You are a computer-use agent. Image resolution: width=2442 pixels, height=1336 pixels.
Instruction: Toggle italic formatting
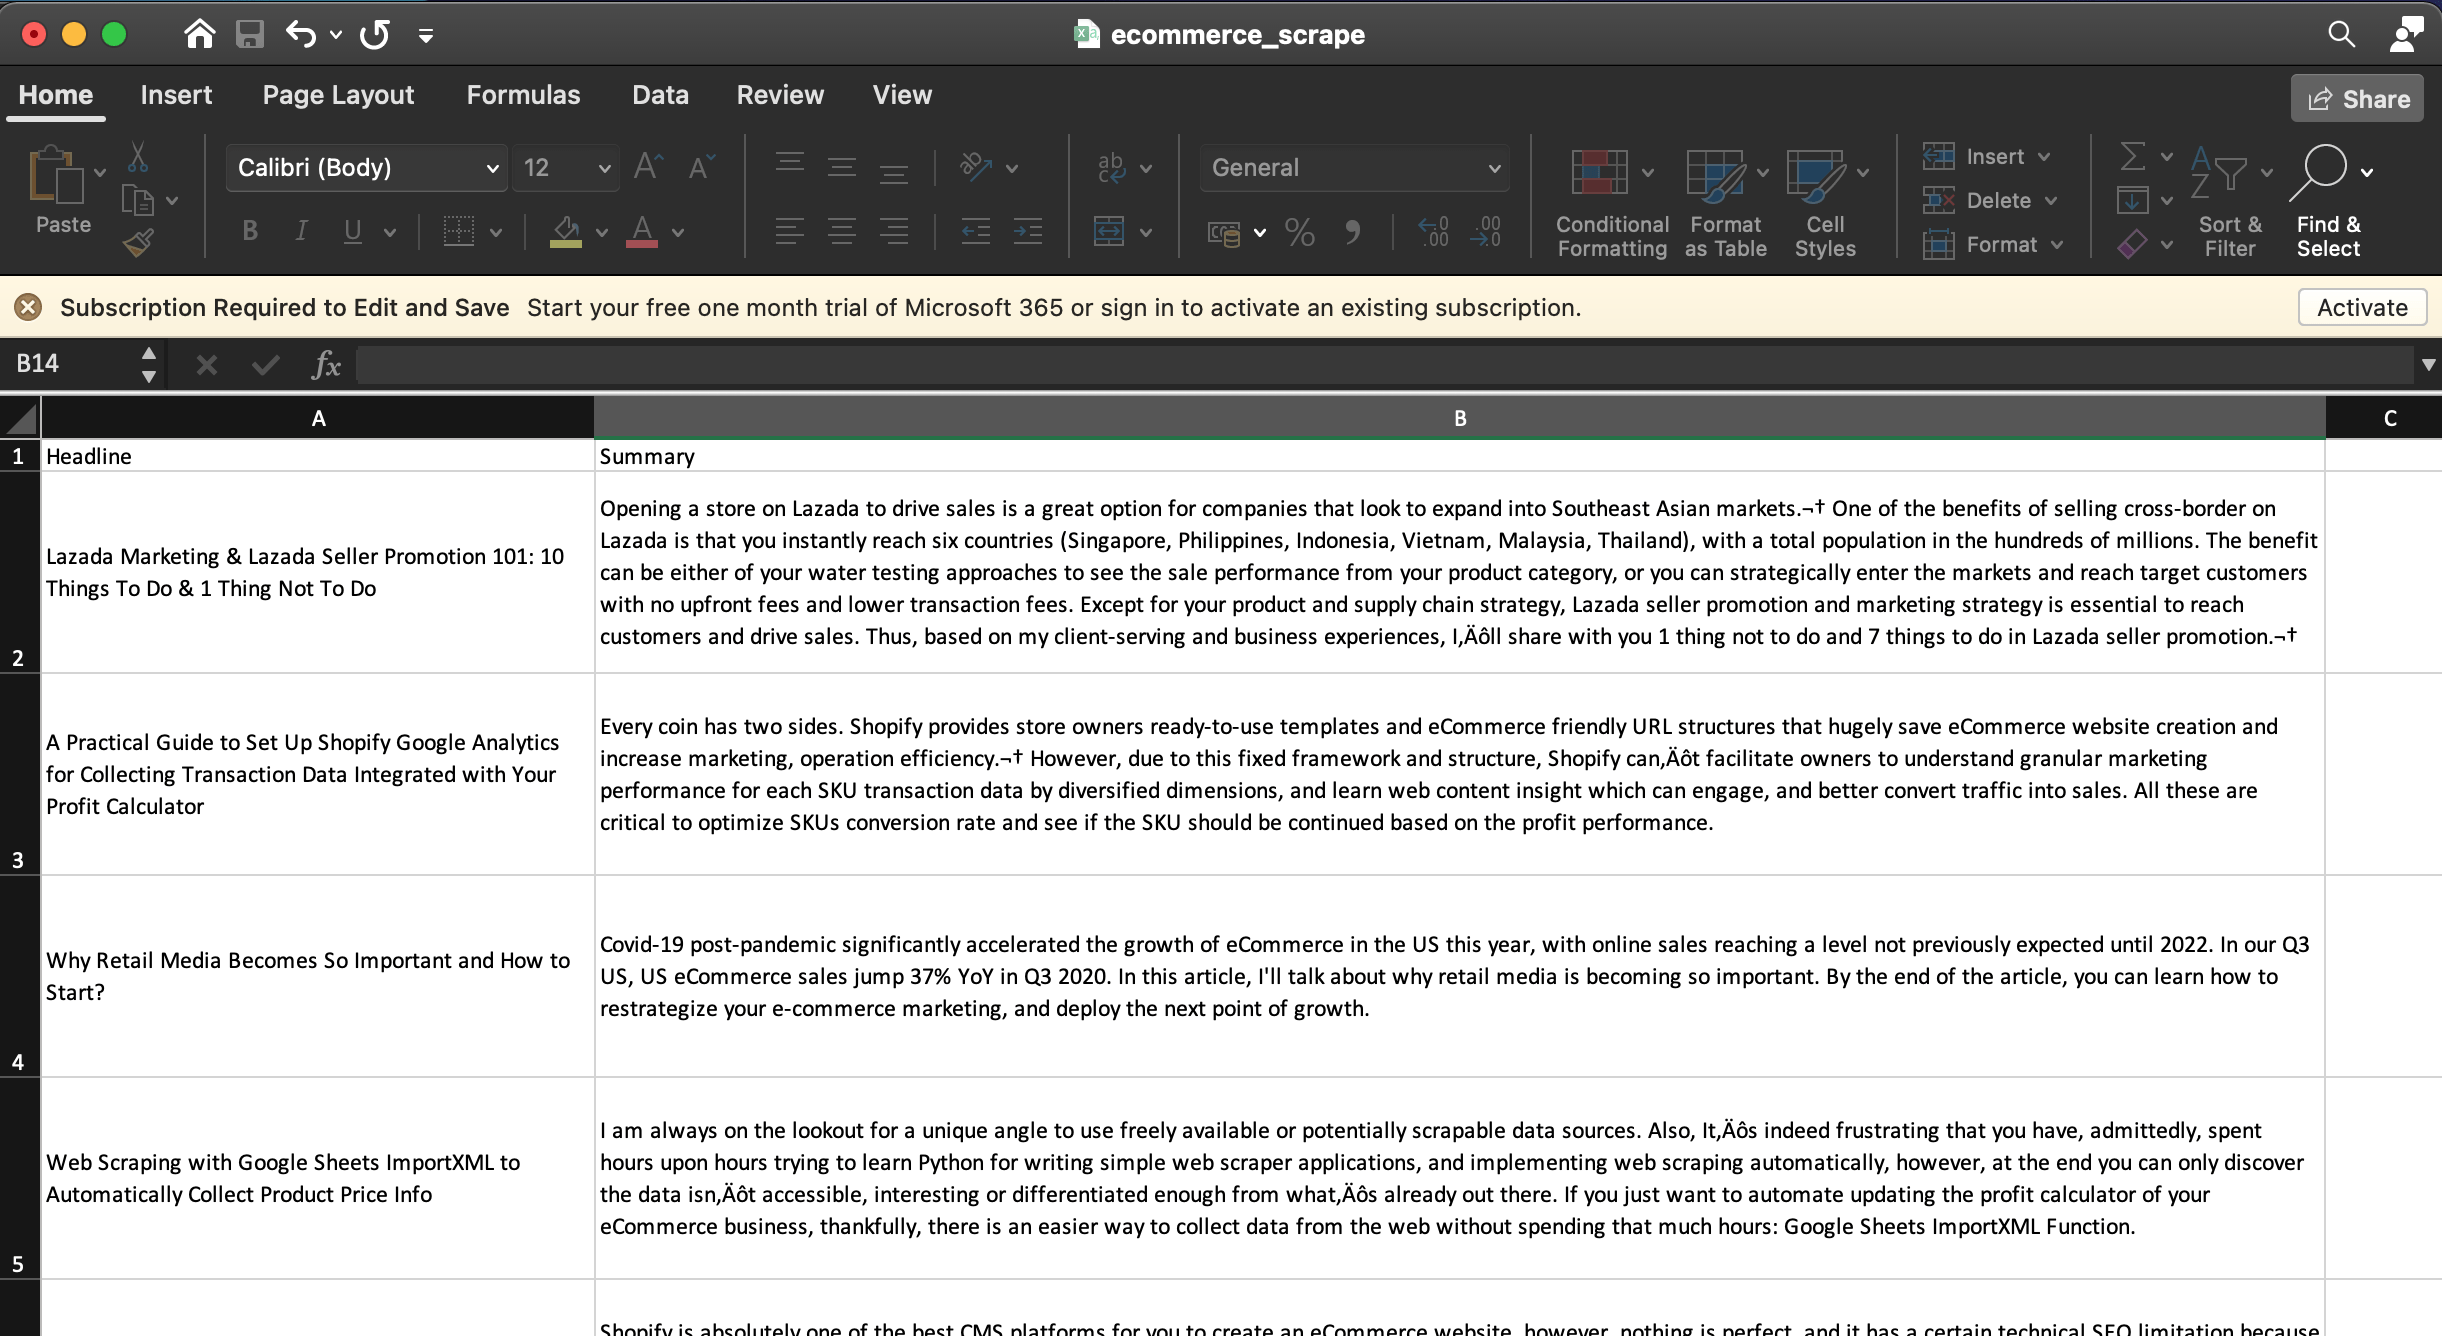click(x=300, y=231)
